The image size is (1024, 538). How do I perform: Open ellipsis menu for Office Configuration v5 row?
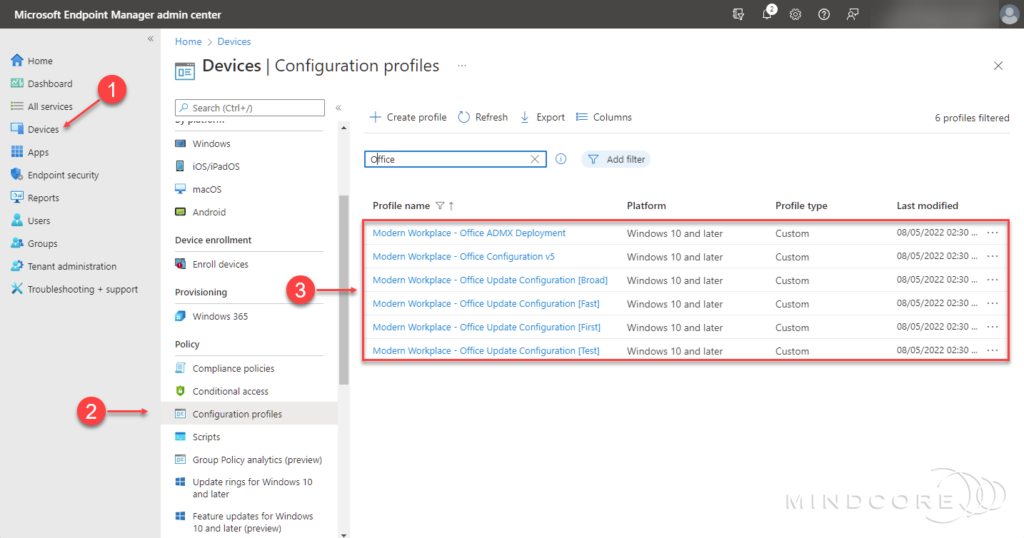[993, 257]
